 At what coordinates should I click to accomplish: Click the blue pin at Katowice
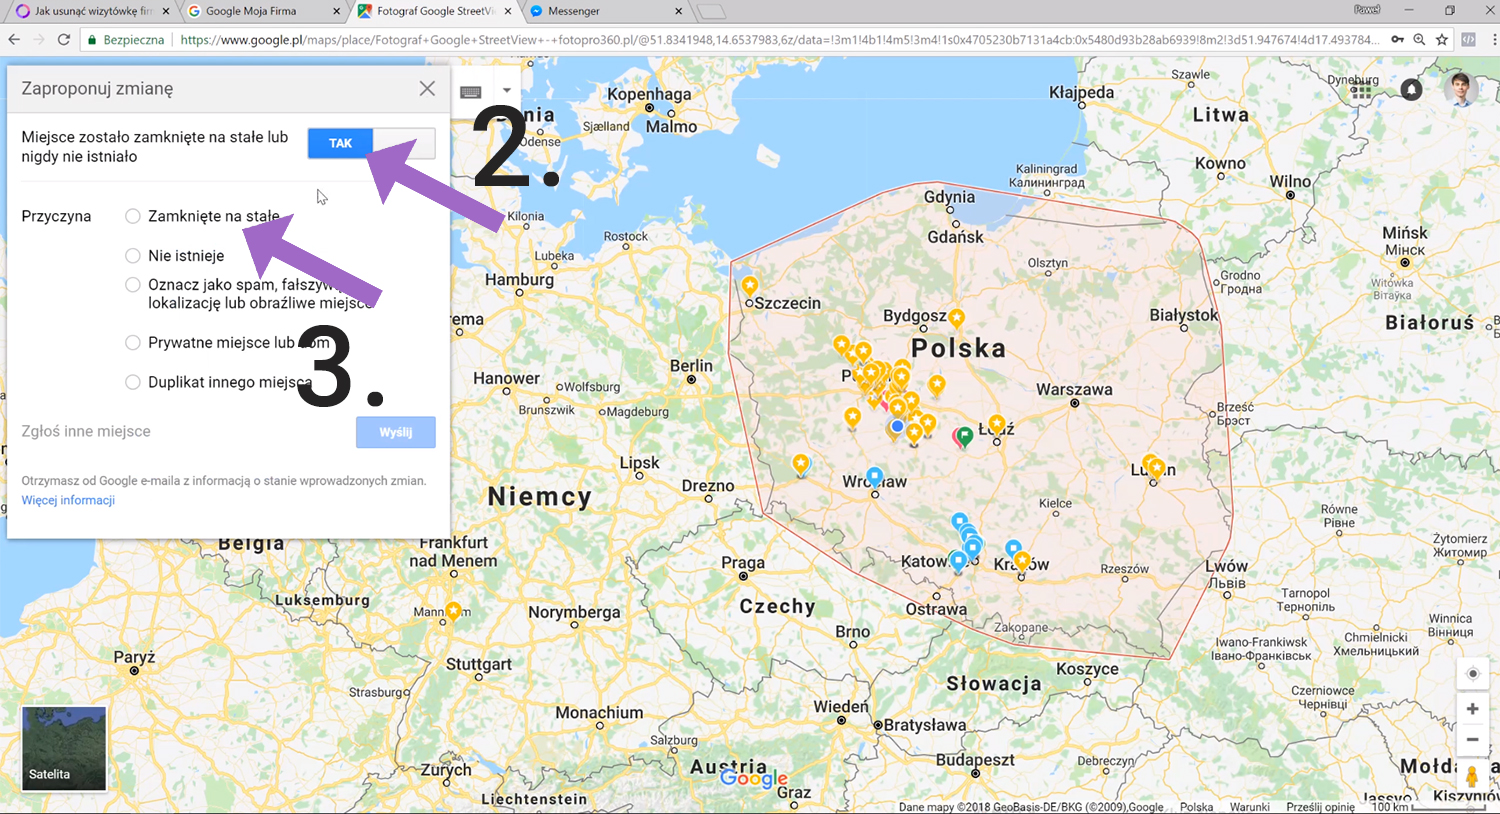coord(958,562)
